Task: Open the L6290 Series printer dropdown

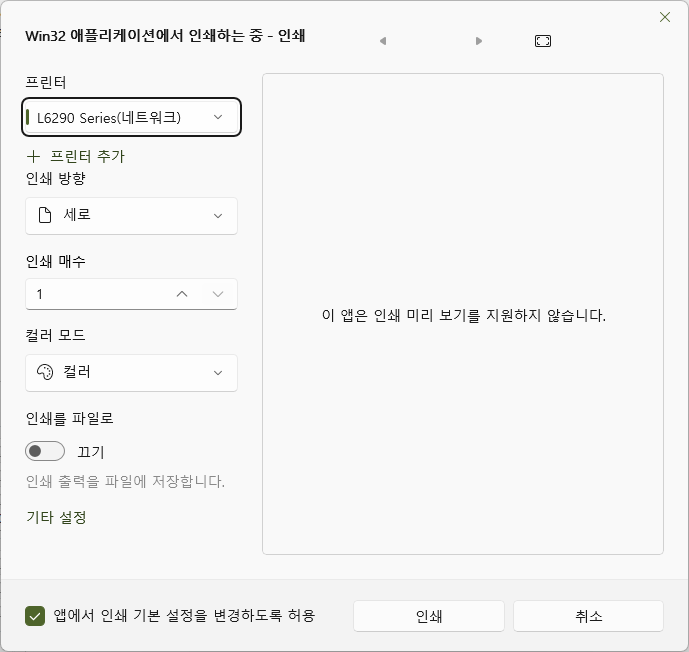Action: (131, 117)
